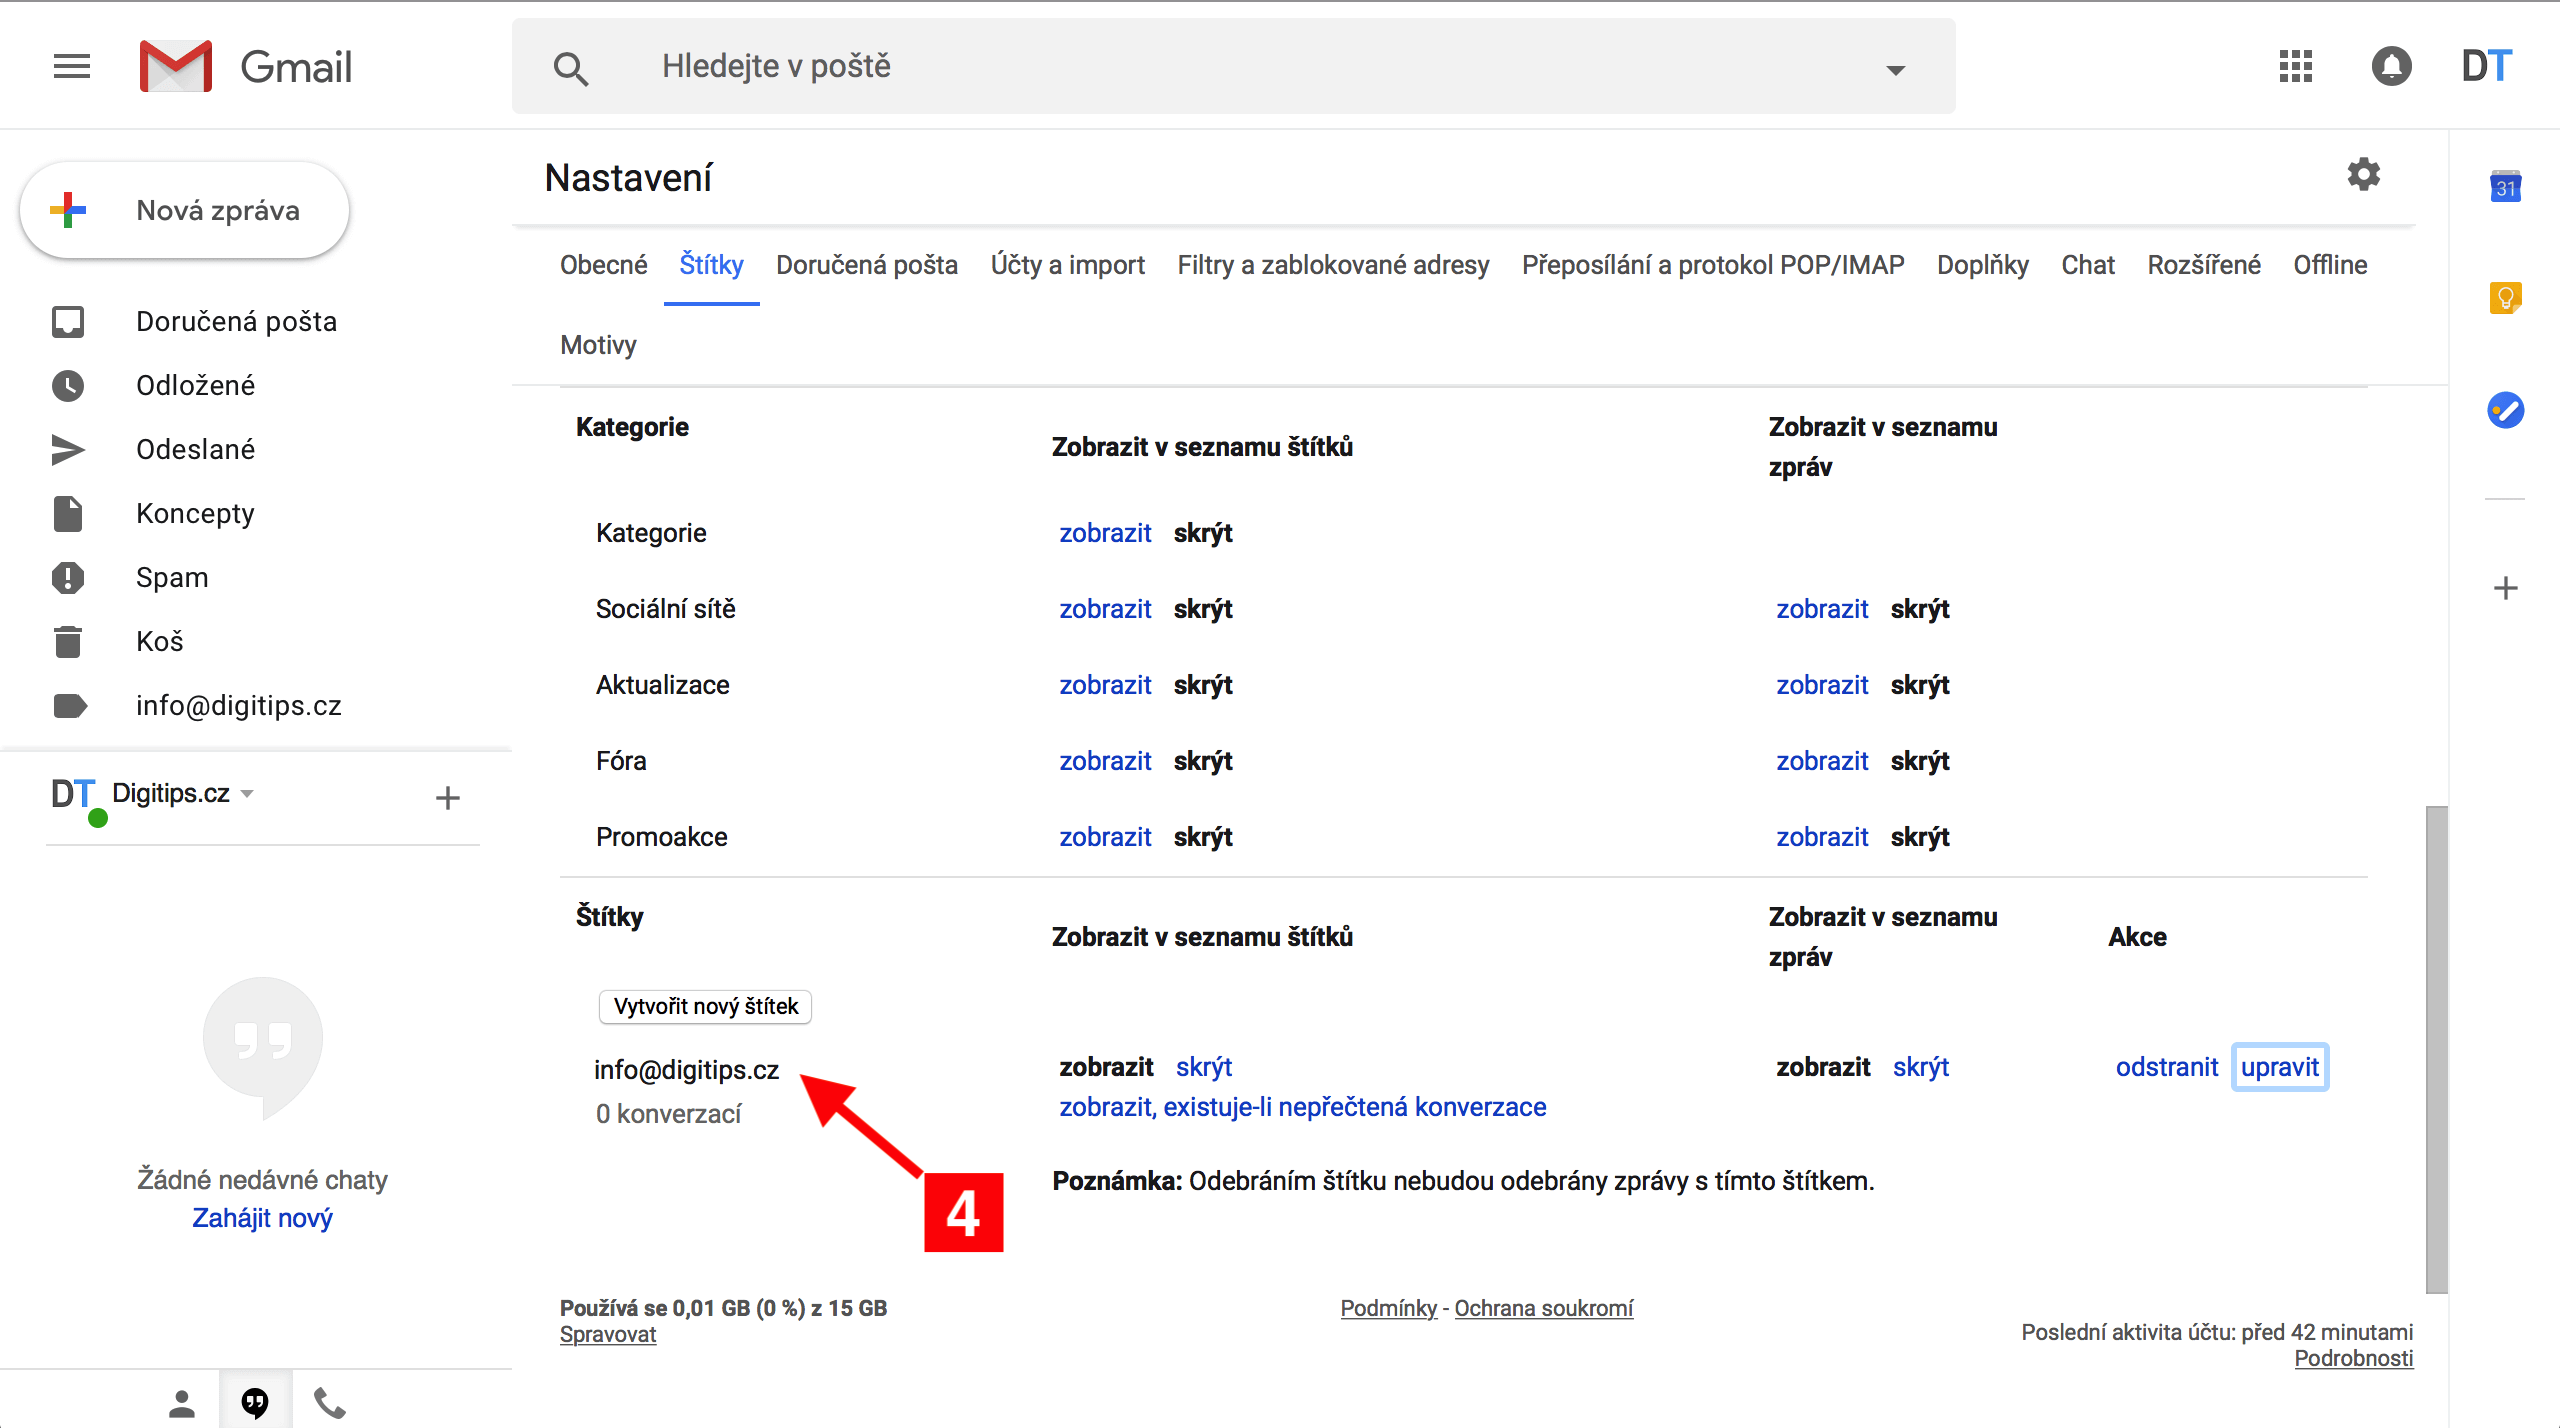
Task: Select the Spam folder icon
Action: click(x=67, y=577)
